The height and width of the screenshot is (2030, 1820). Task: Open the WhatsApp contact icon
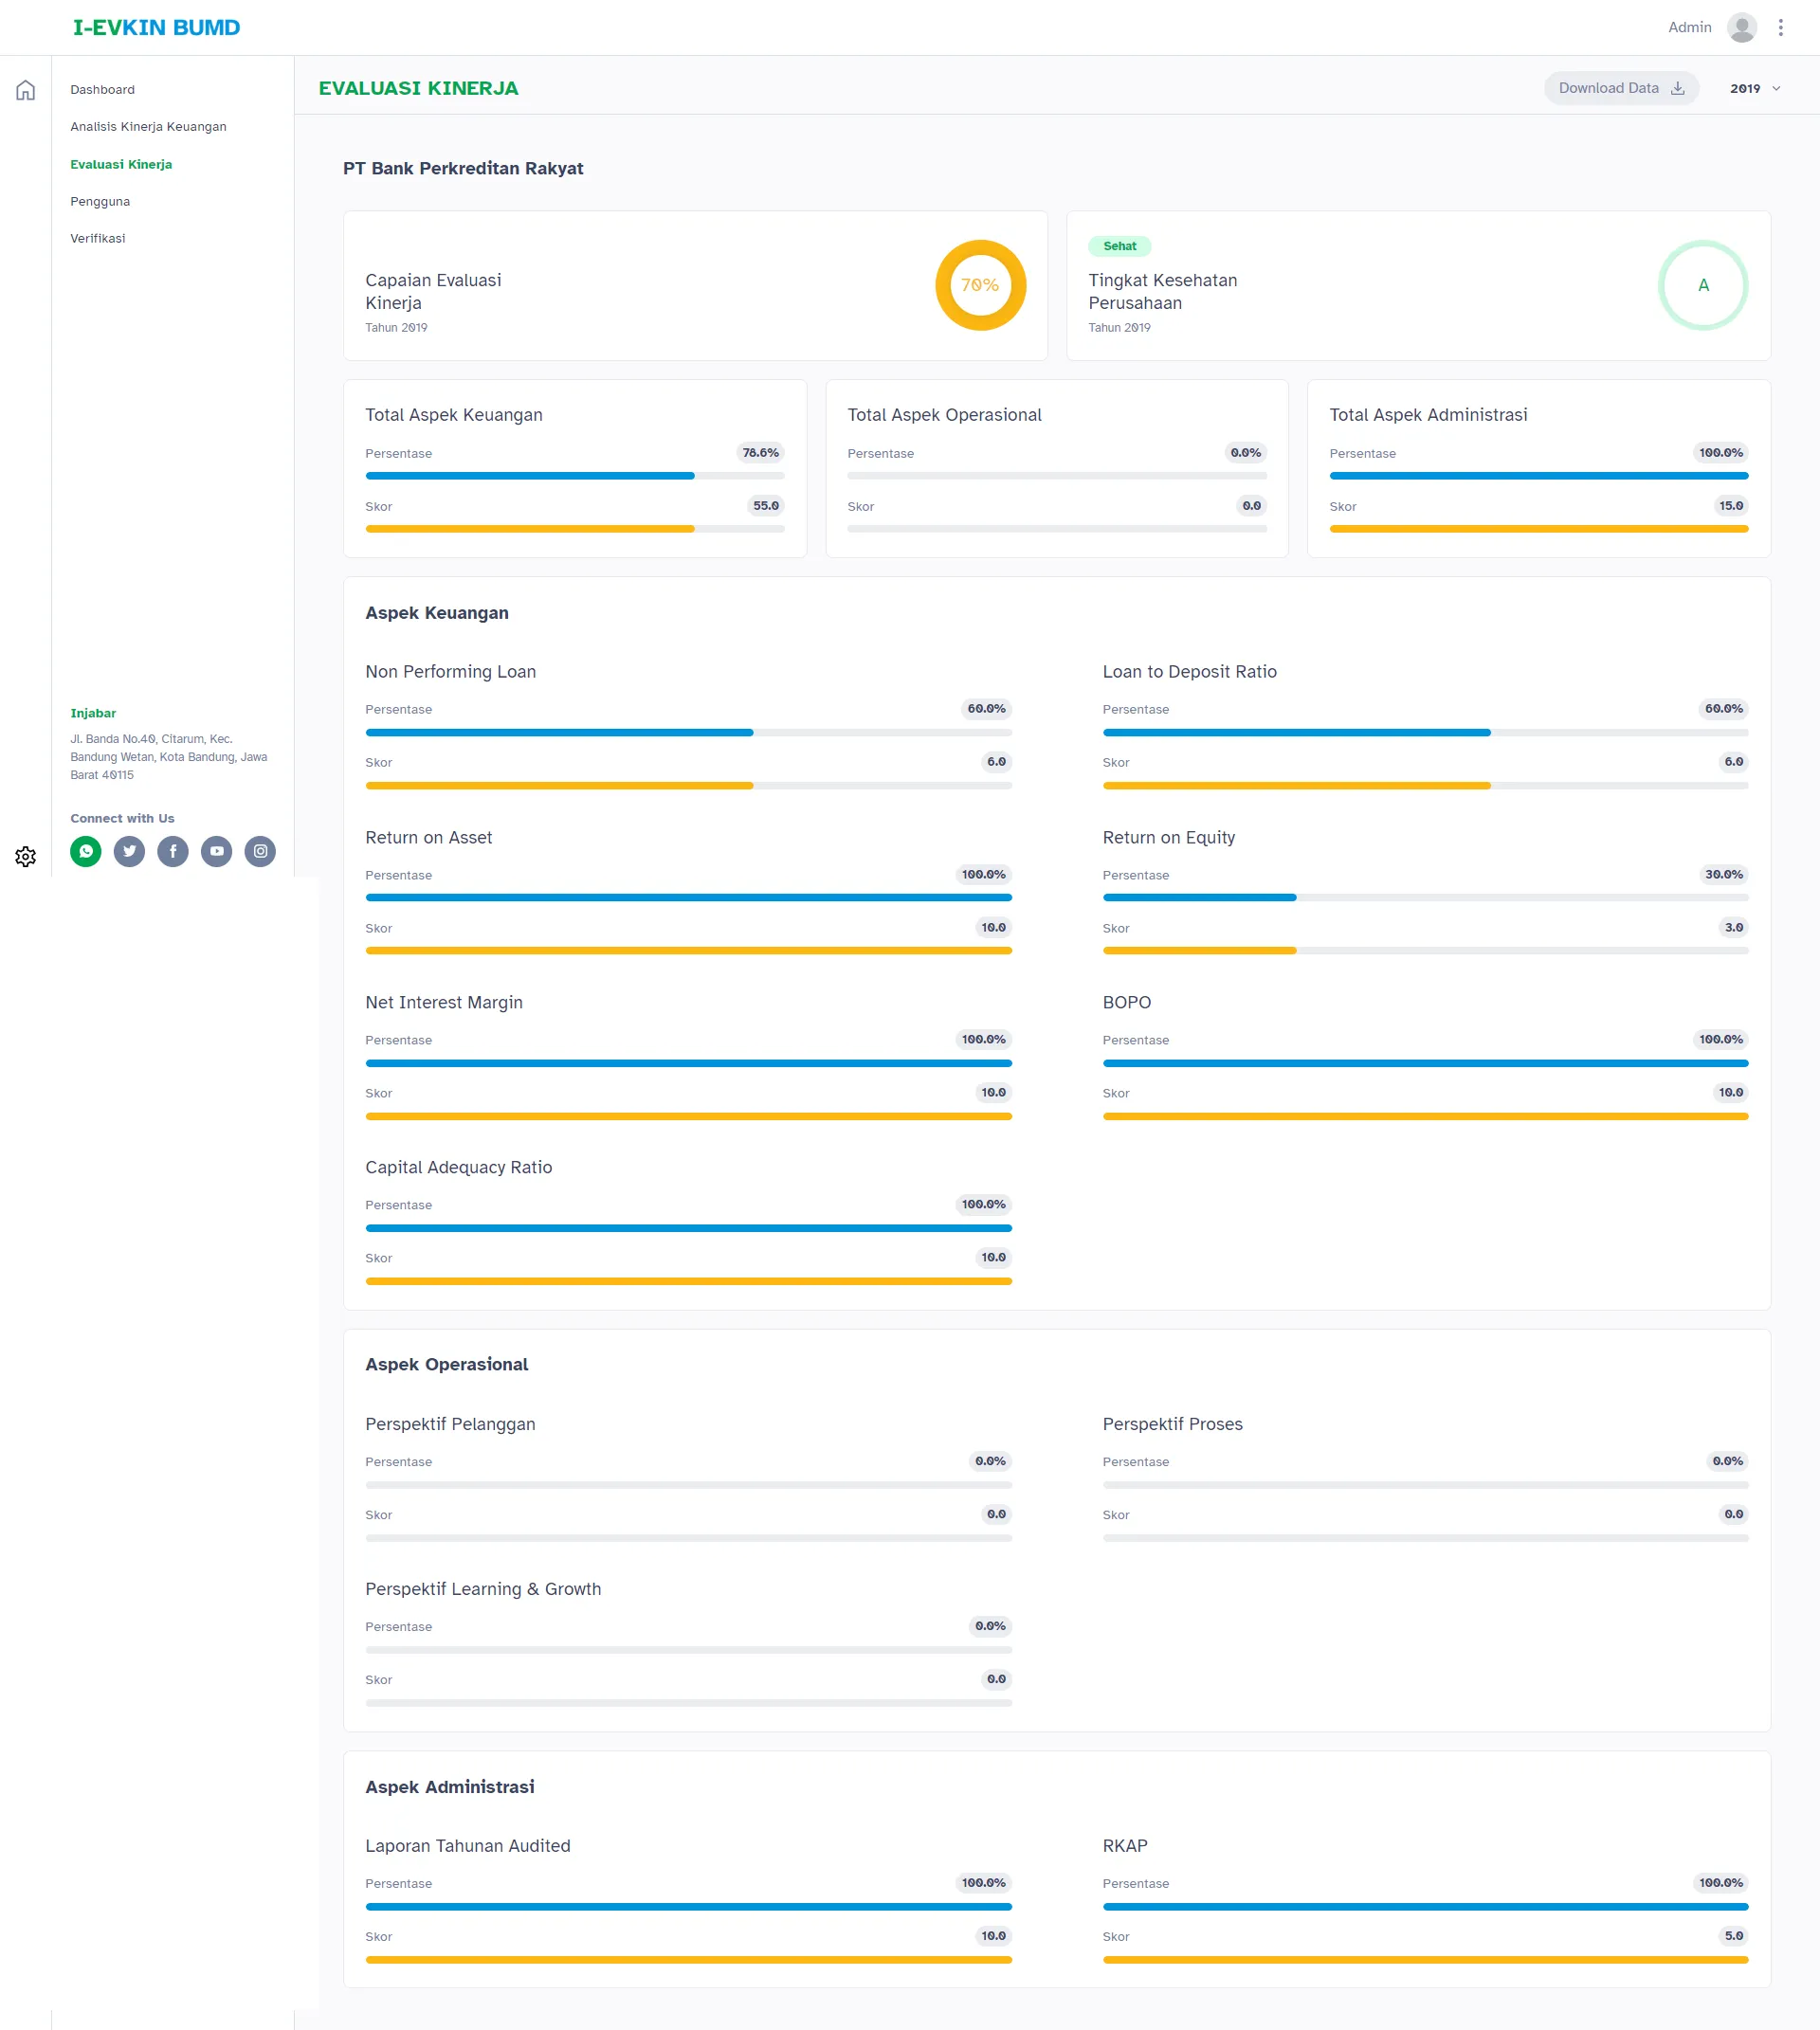tap(86, 851)
